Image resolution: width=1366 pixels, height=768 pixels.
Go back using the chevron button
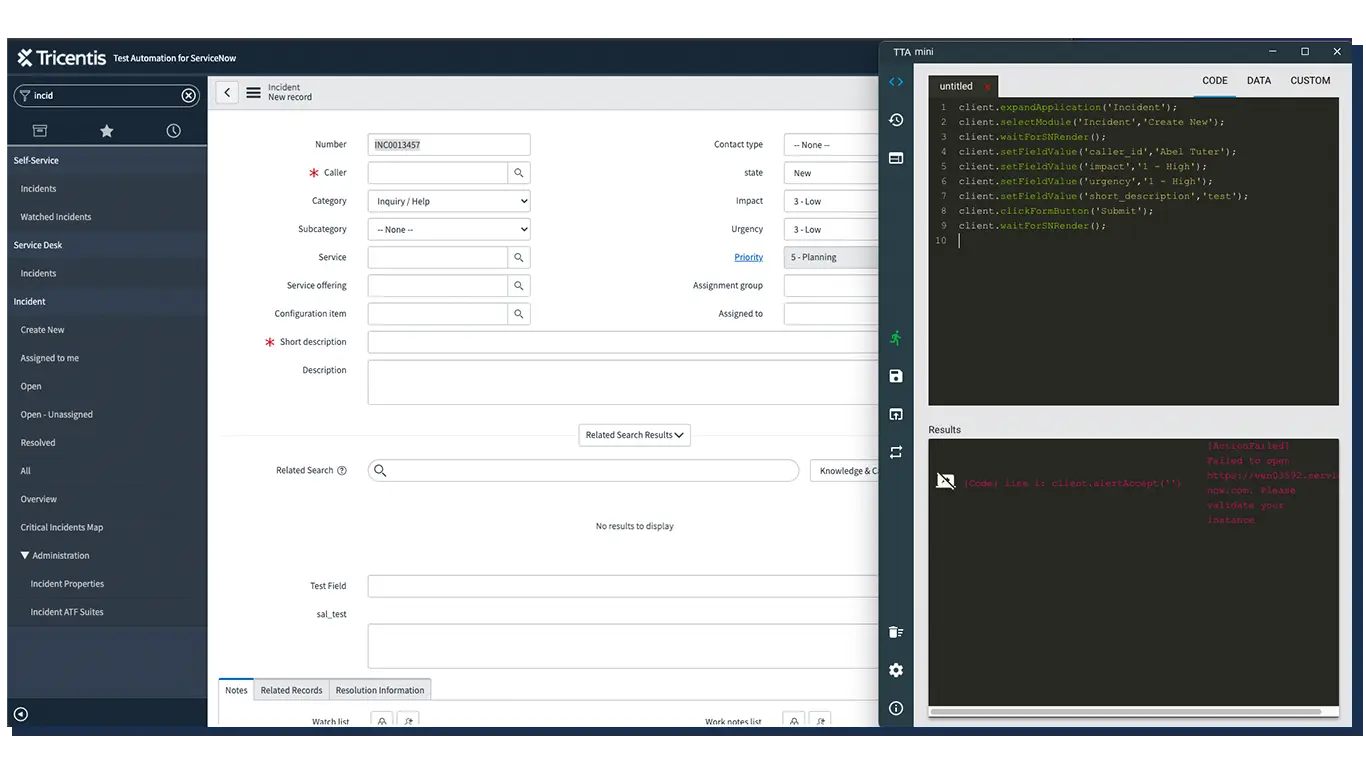point(227,92)
